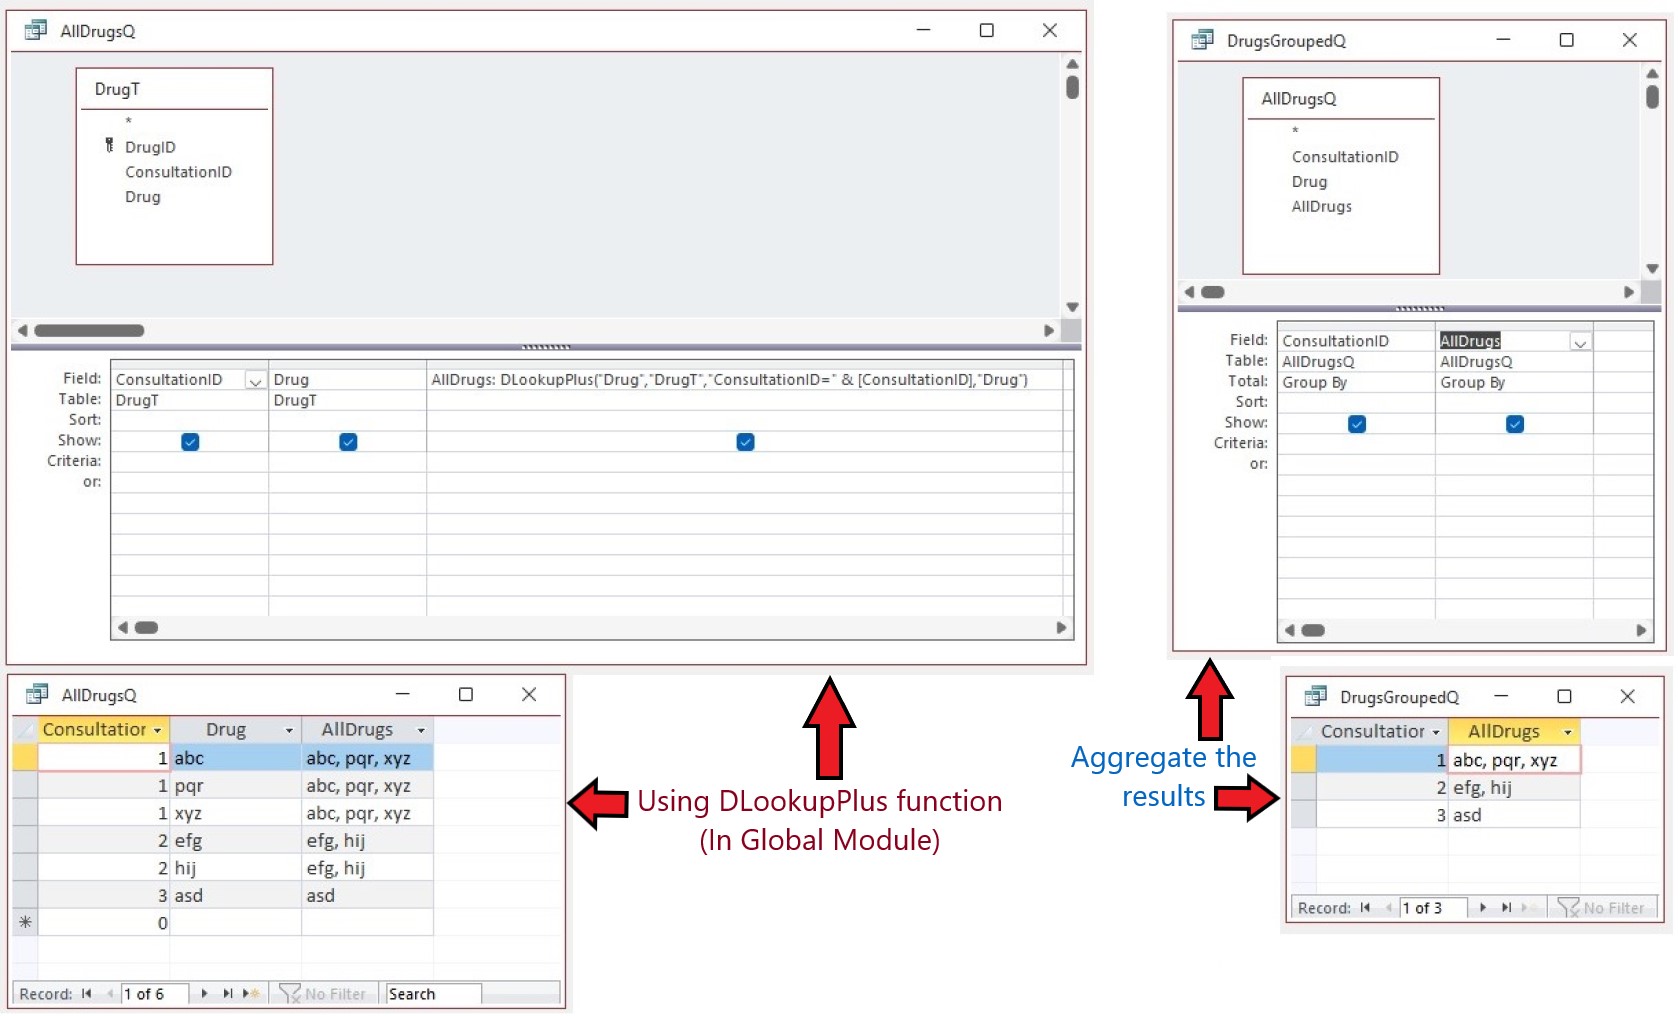
Task: Uncheck Show for ConsultationID in AllDrugsQ design
Action: point(190,442)
